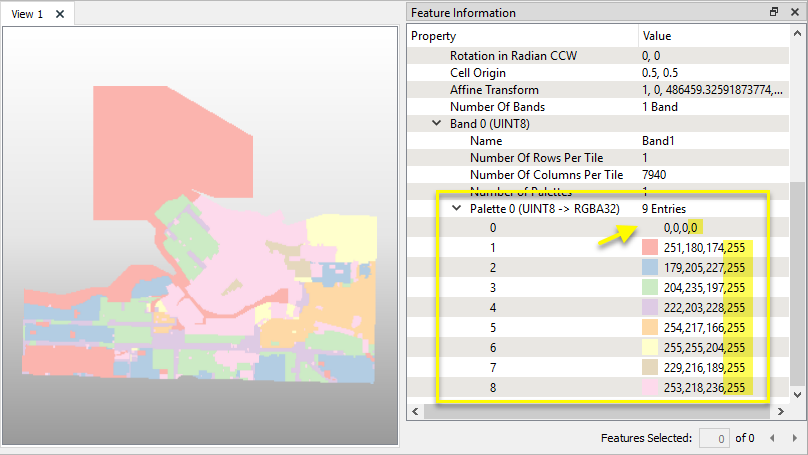This screenshot has height=455, width=808.
Task: Click the Features Selected number field
Action: tap(714, 439)
